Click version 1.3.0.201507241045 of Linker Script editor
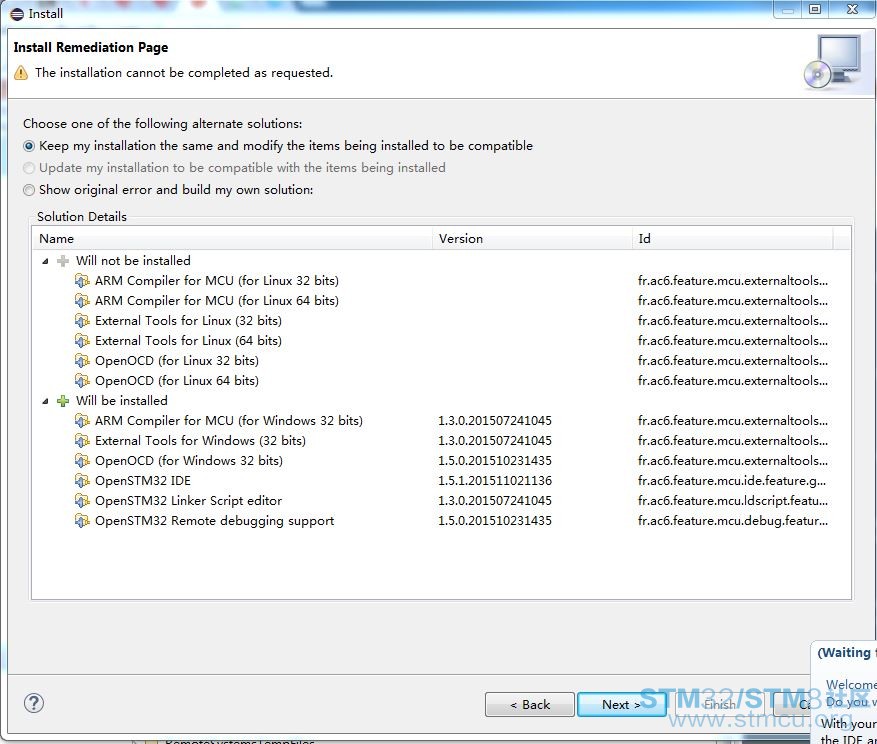The image size is (877, 744). pyautogui.click(x=495, y=501)
